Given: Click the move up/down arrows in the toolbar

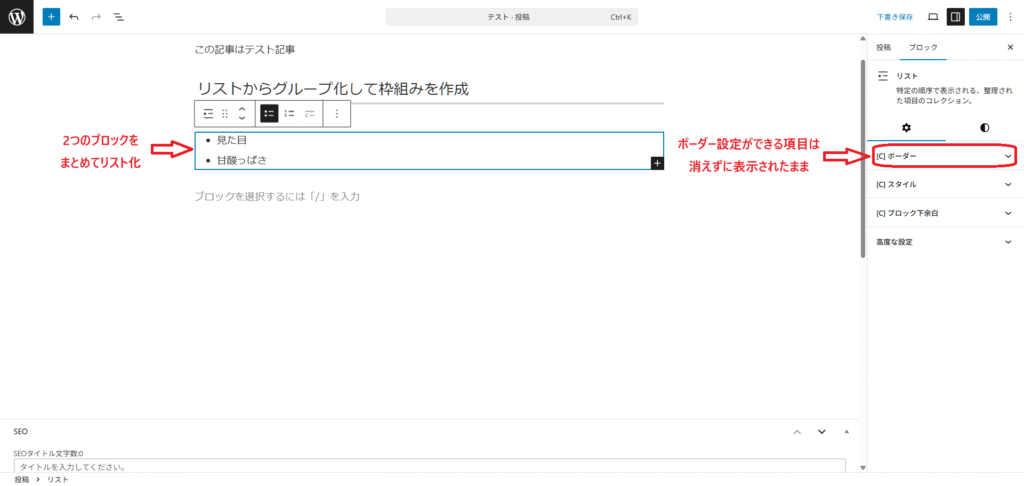Looking at the screenshot, I should (242, 114).
